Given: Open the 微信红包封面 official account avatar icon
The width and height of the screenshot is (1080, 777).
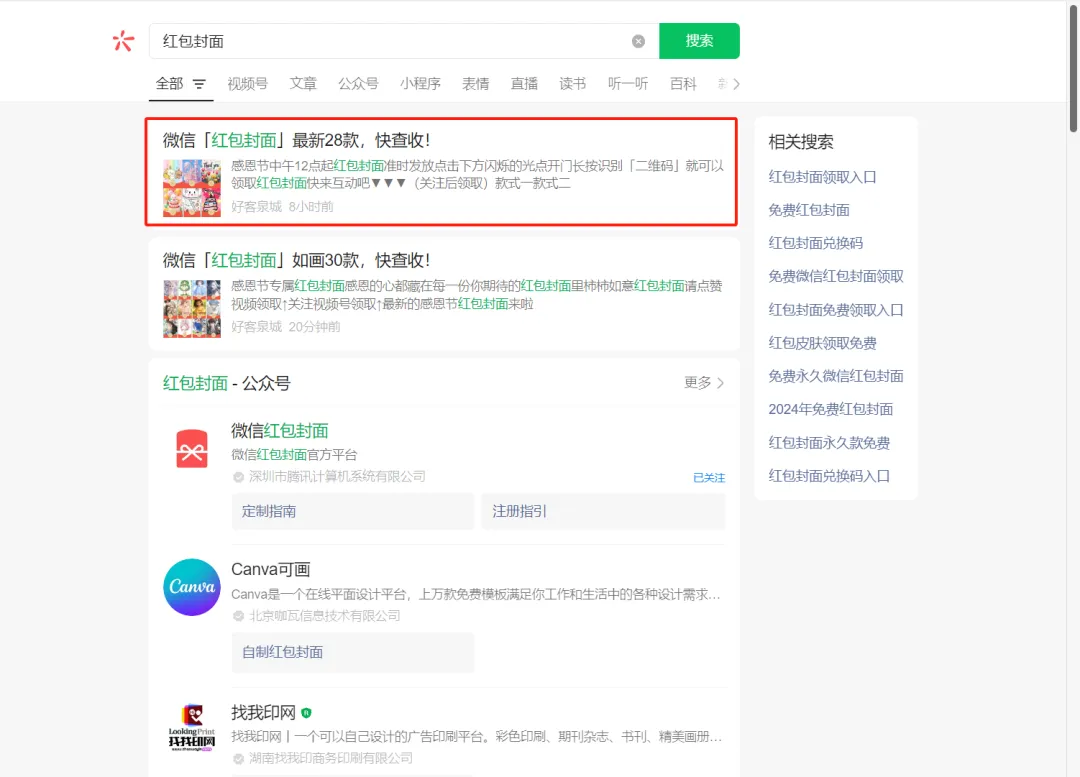Looking at the screenshot, I should tap(192, 448).
